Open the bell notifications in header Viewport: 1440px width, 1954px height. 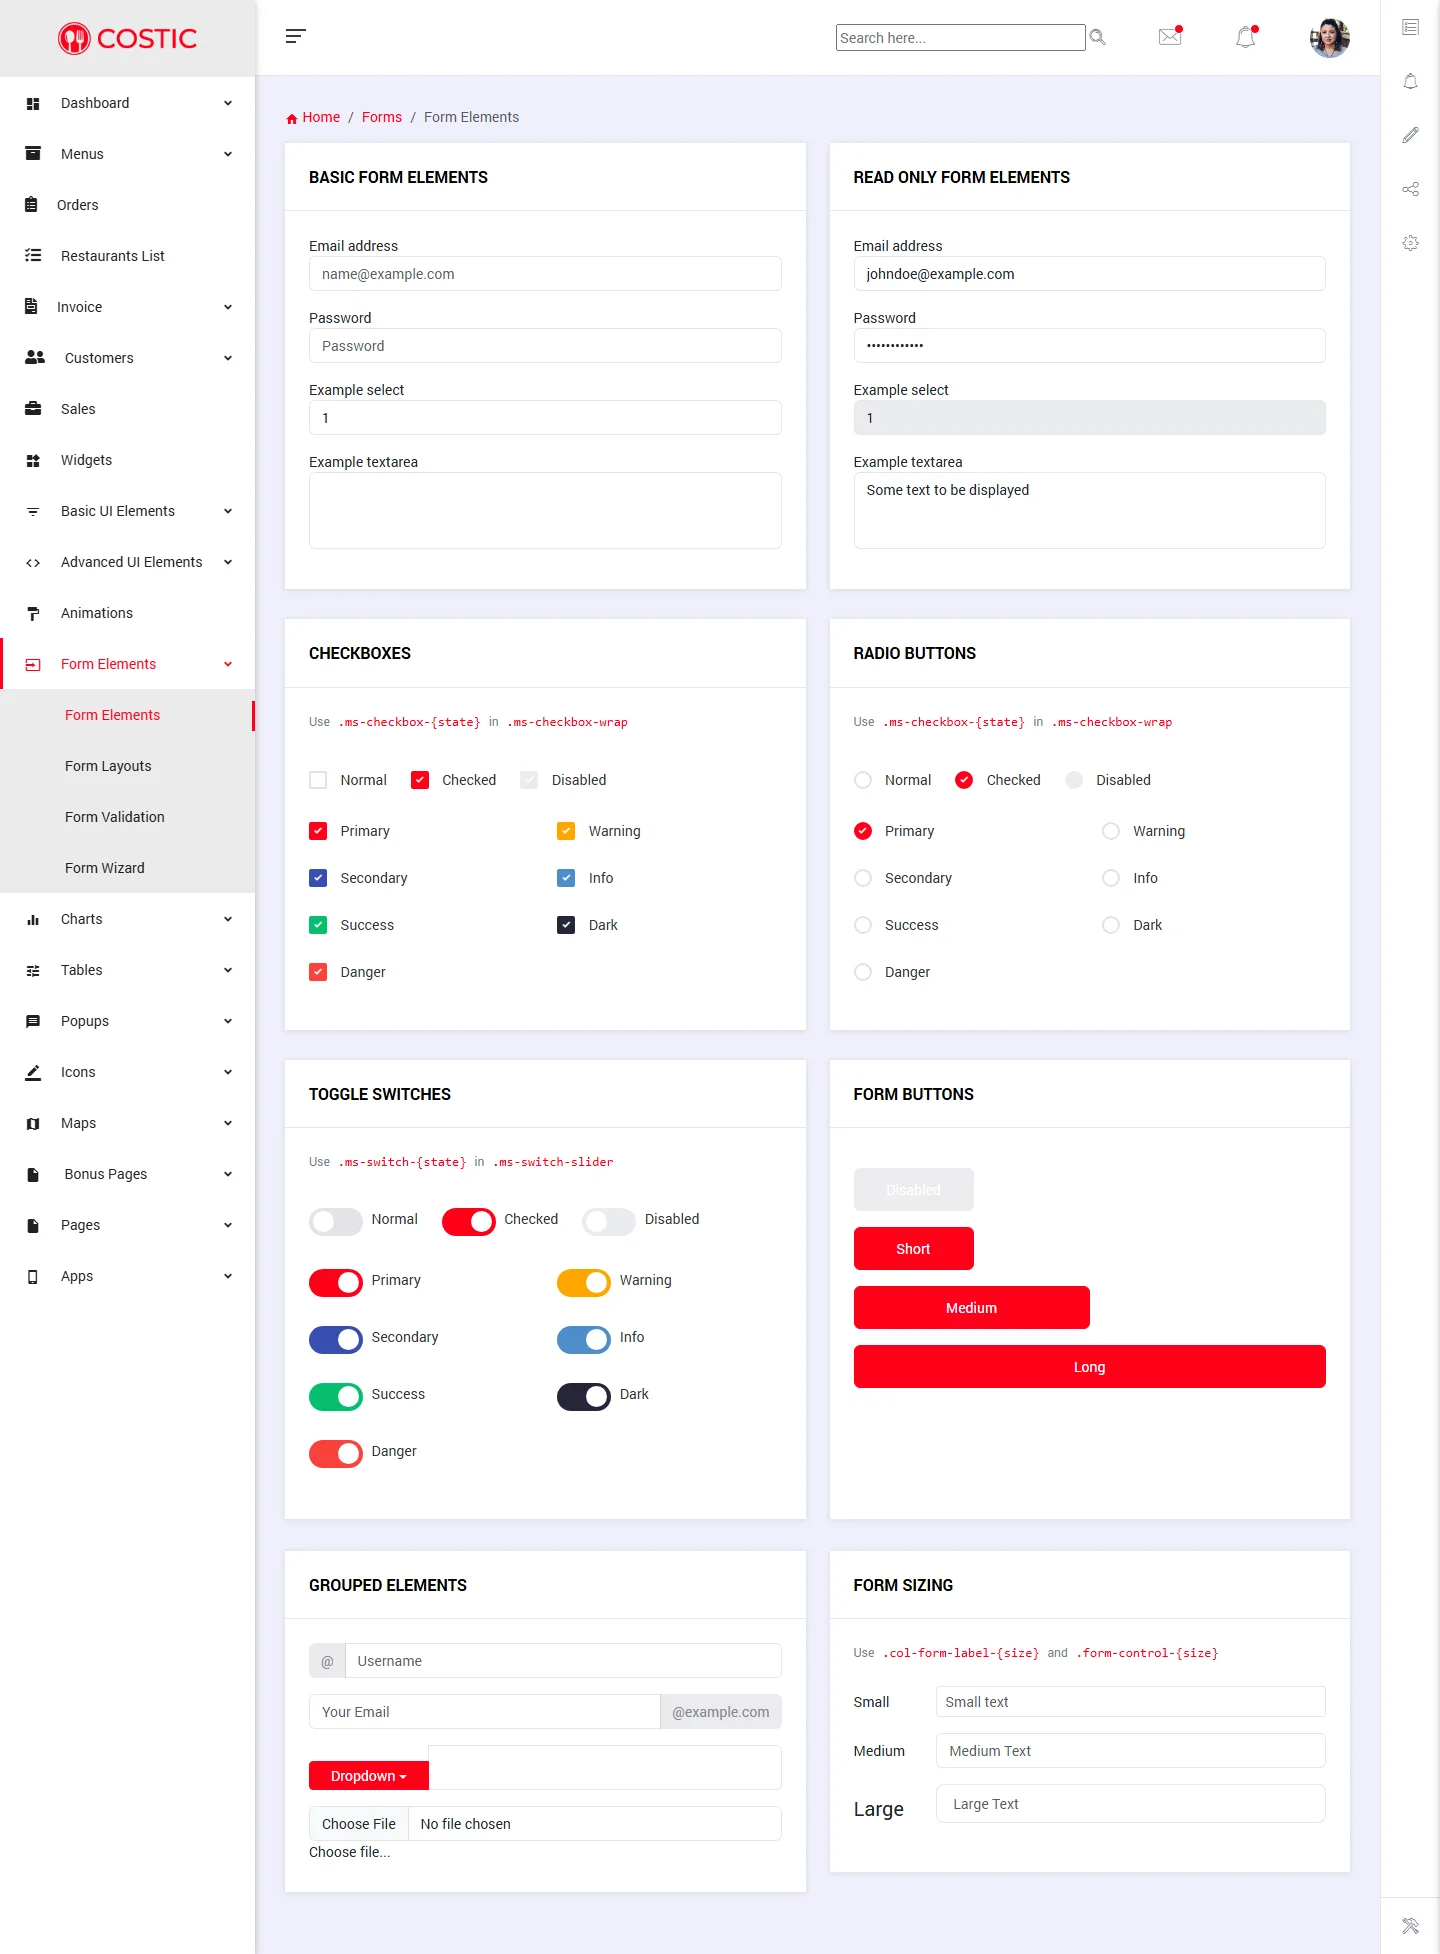(x=1245, y=38)
